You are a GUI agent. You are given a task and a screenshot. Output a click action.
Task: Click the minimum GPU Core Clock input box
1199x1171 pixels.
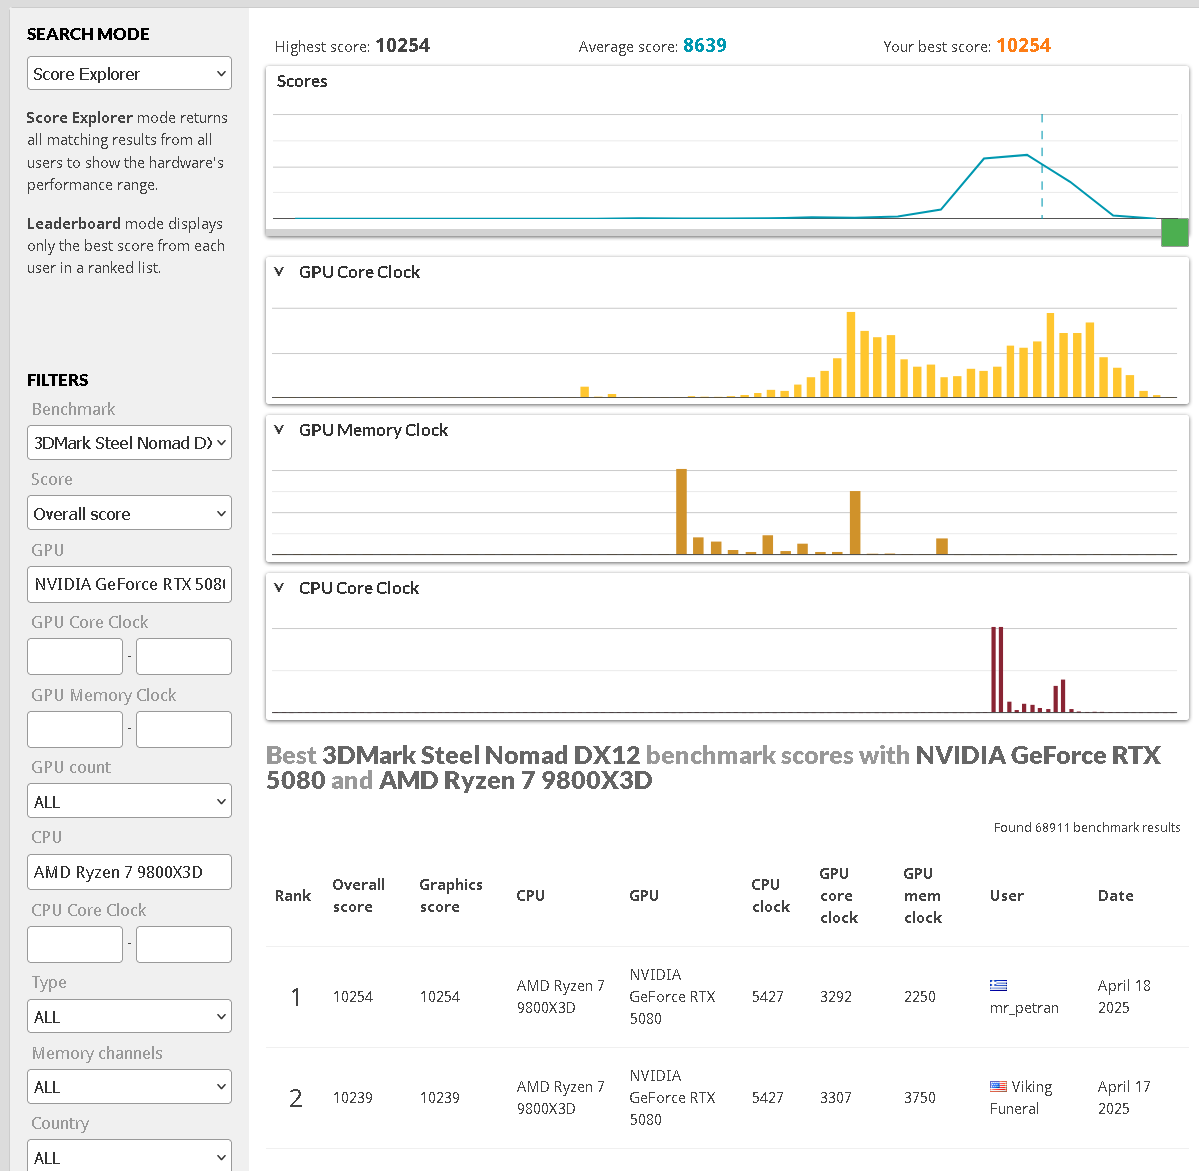75,657
